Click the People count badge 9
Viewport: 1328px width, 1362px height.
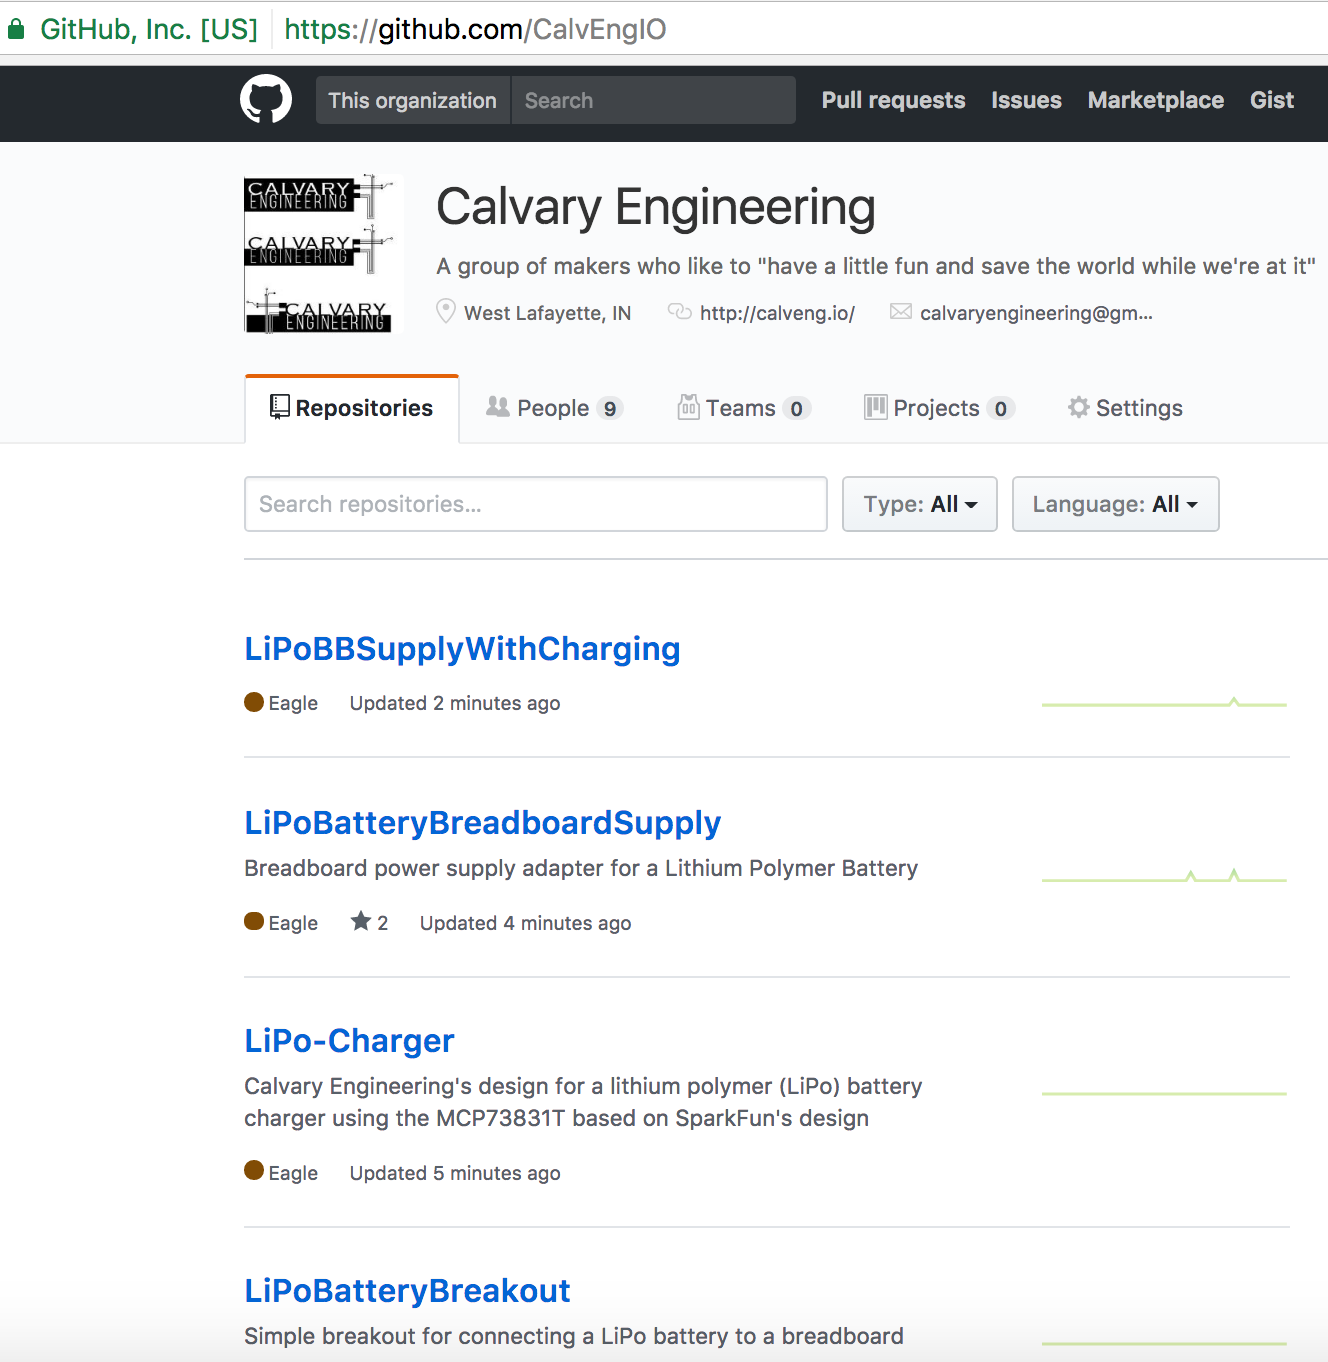[610, 408]
